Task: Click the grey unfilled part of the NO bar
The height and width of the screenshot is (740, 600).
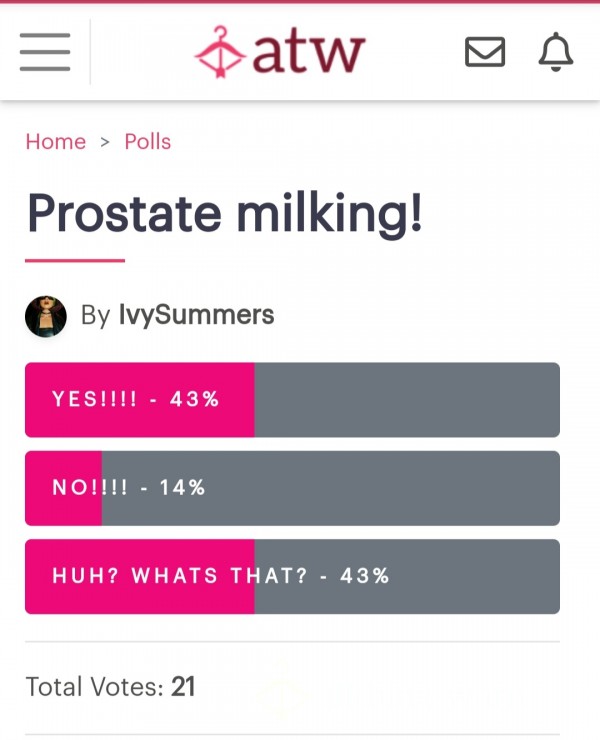Action: [x=331, y=488]
